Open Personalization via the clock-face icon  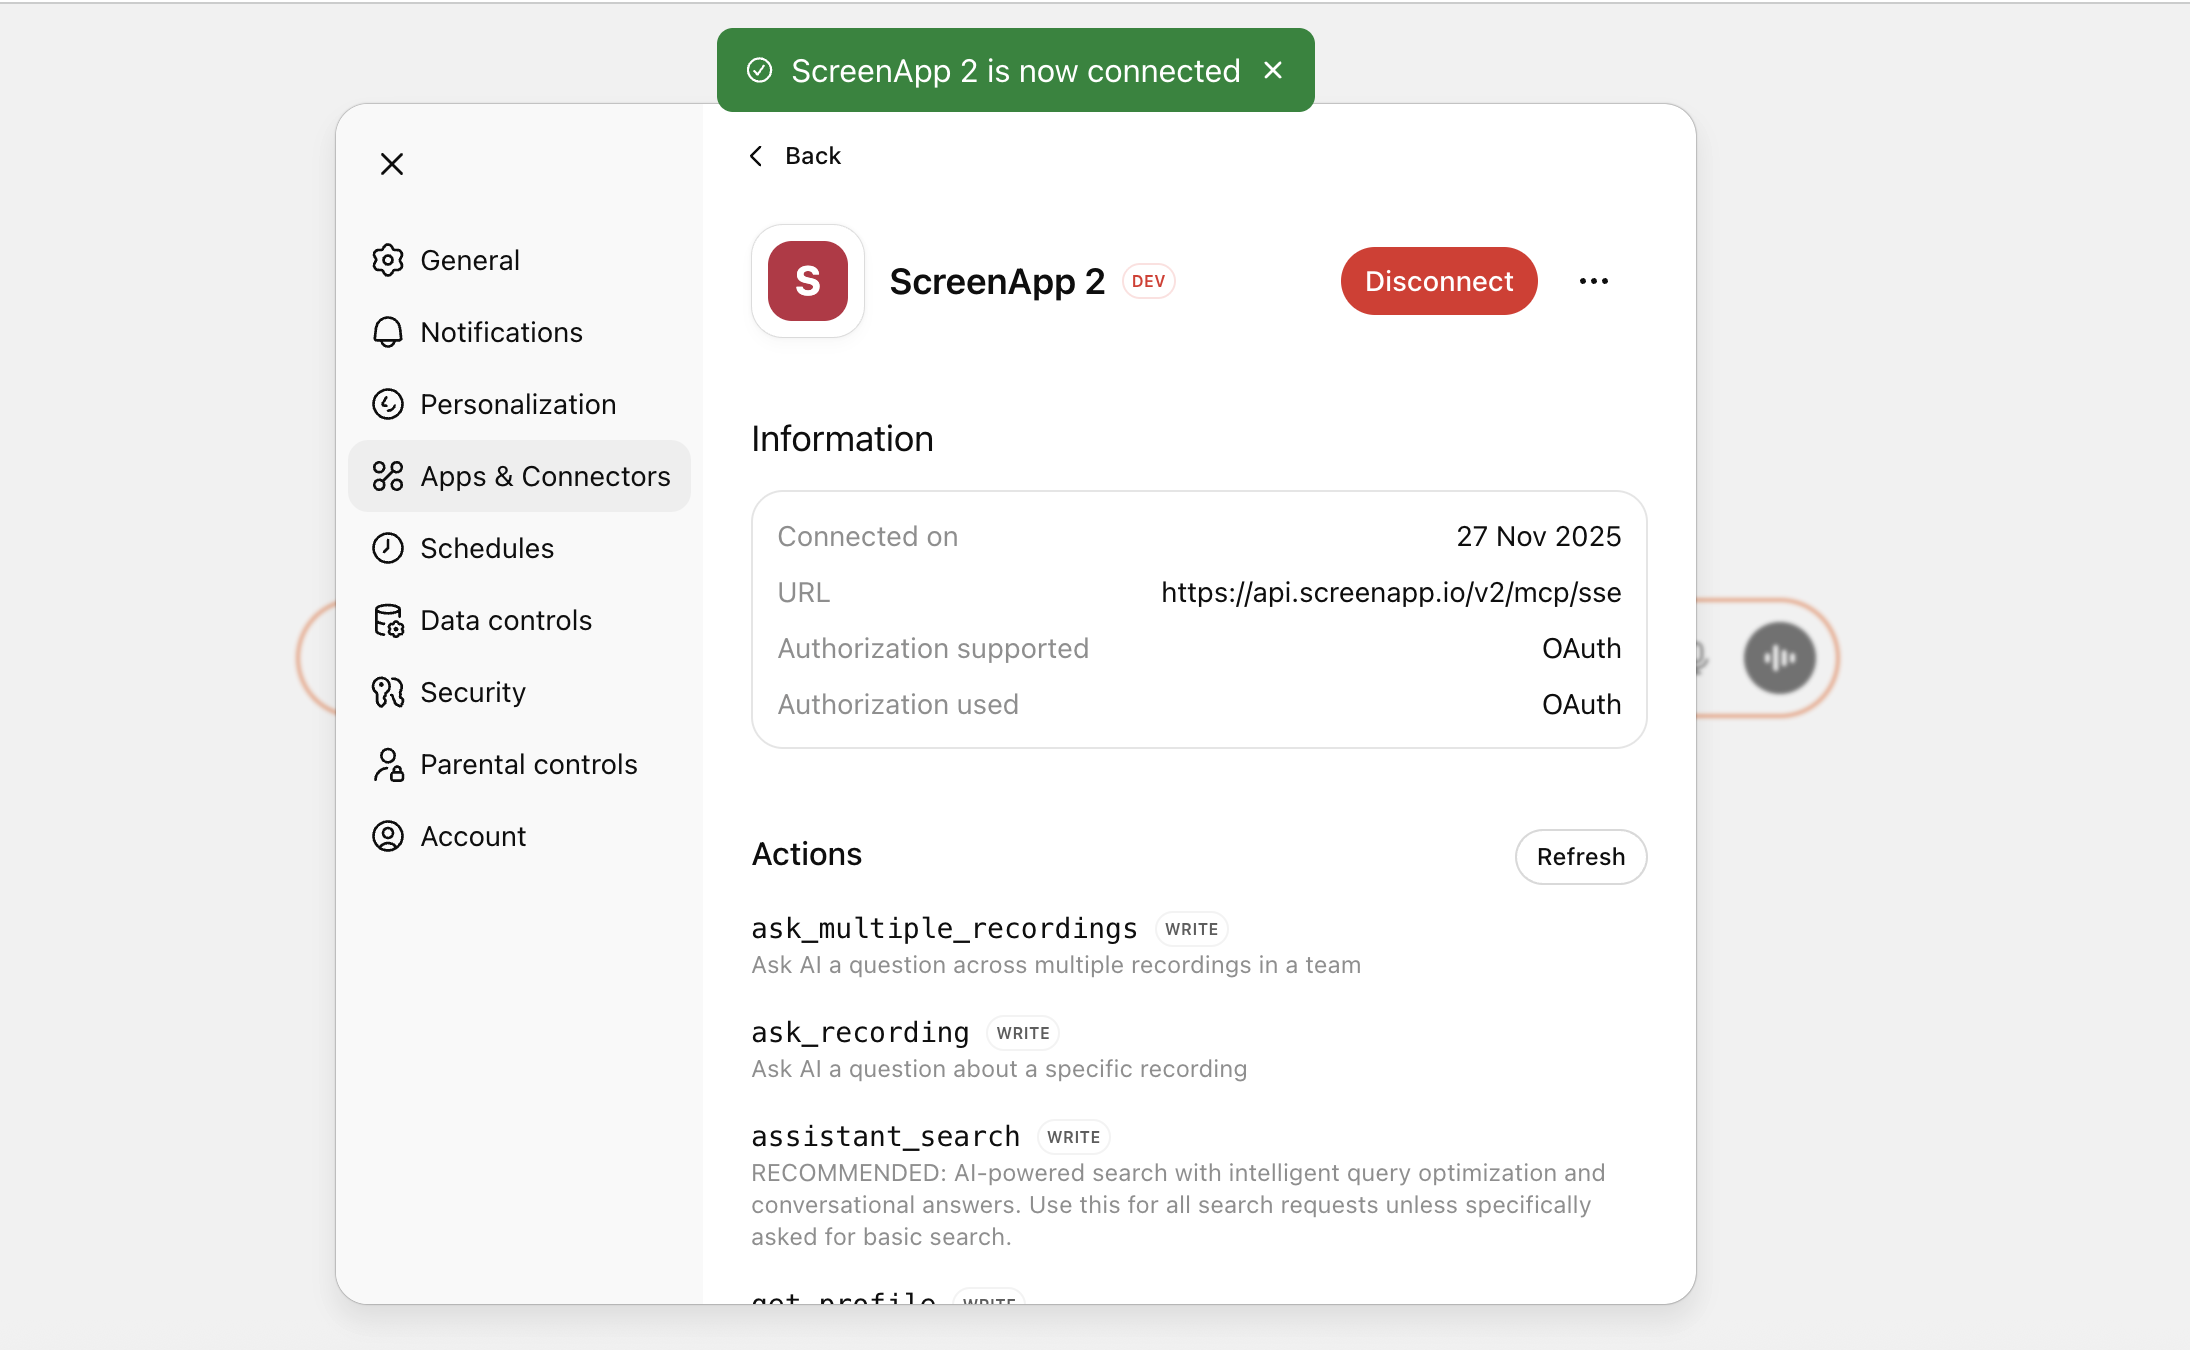[x=389, y=403]
